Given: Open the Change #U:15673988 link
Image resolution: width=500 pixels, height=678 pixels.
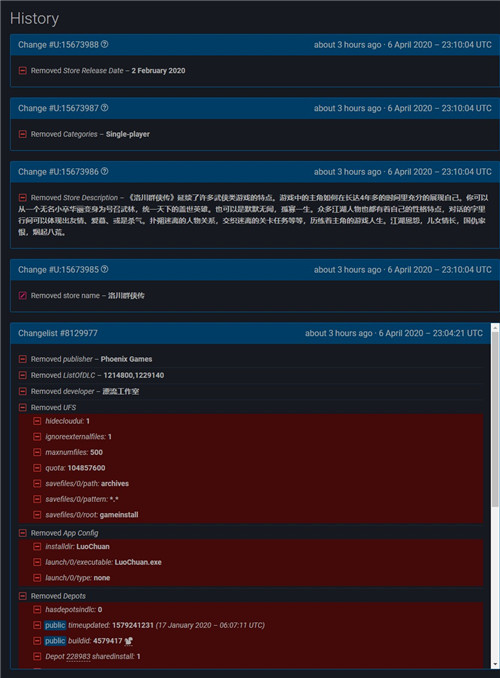Looking at the screenshot, I should (x=58, y=45).
